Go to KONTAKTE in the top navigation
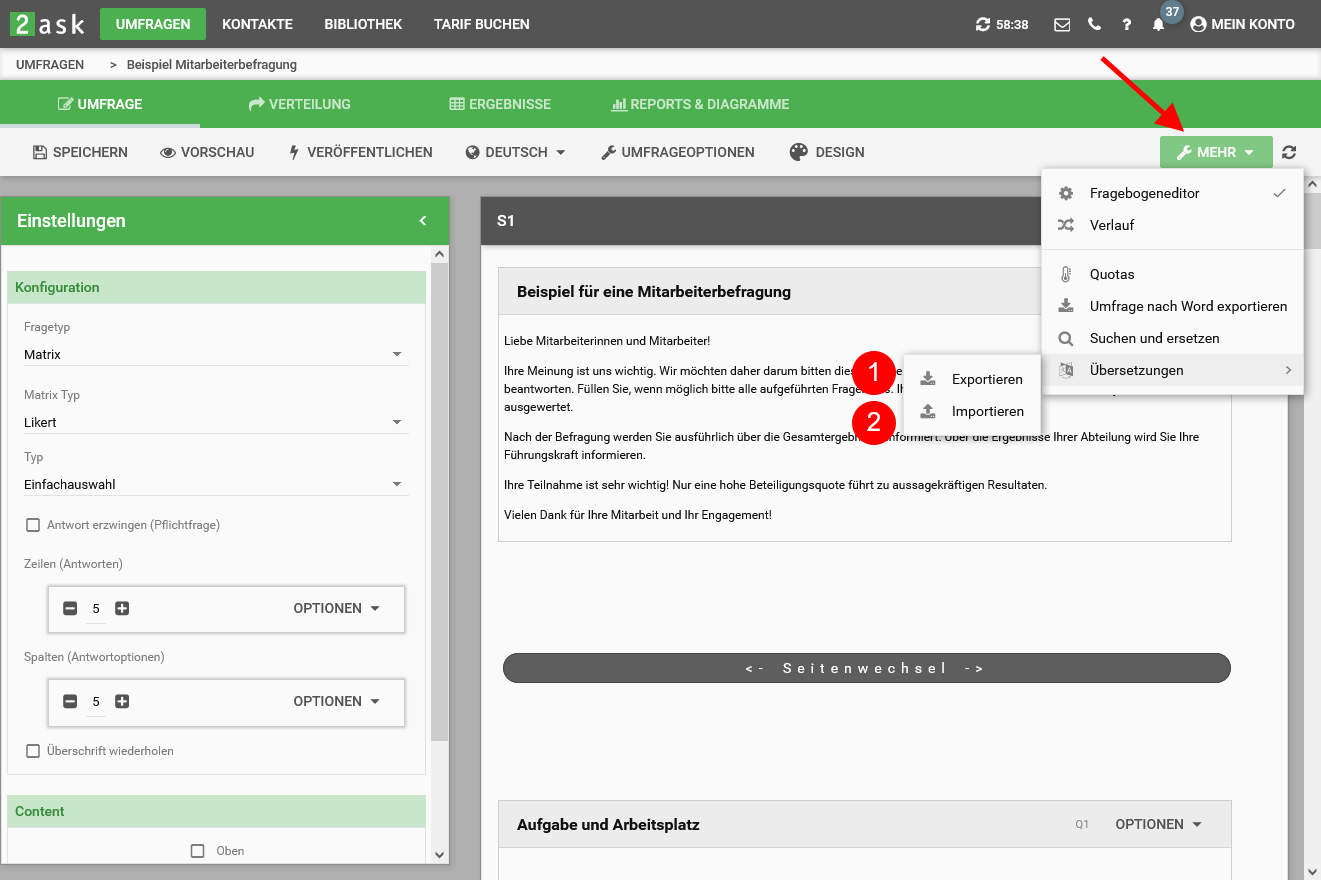This screenshot has width=1321, height=880. tap(257, 24)
